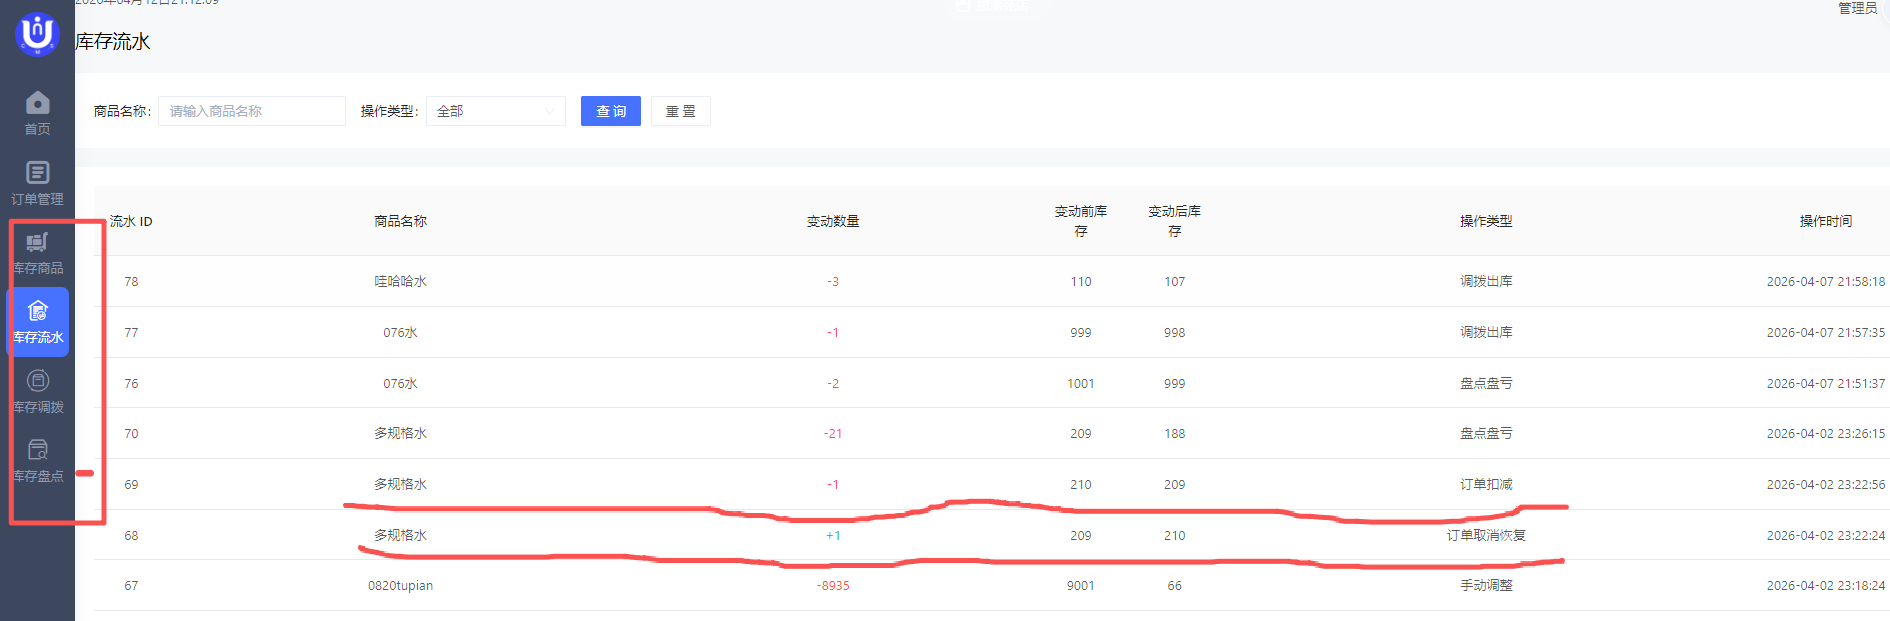Open the 管理员 user menu

point(1857,8)
